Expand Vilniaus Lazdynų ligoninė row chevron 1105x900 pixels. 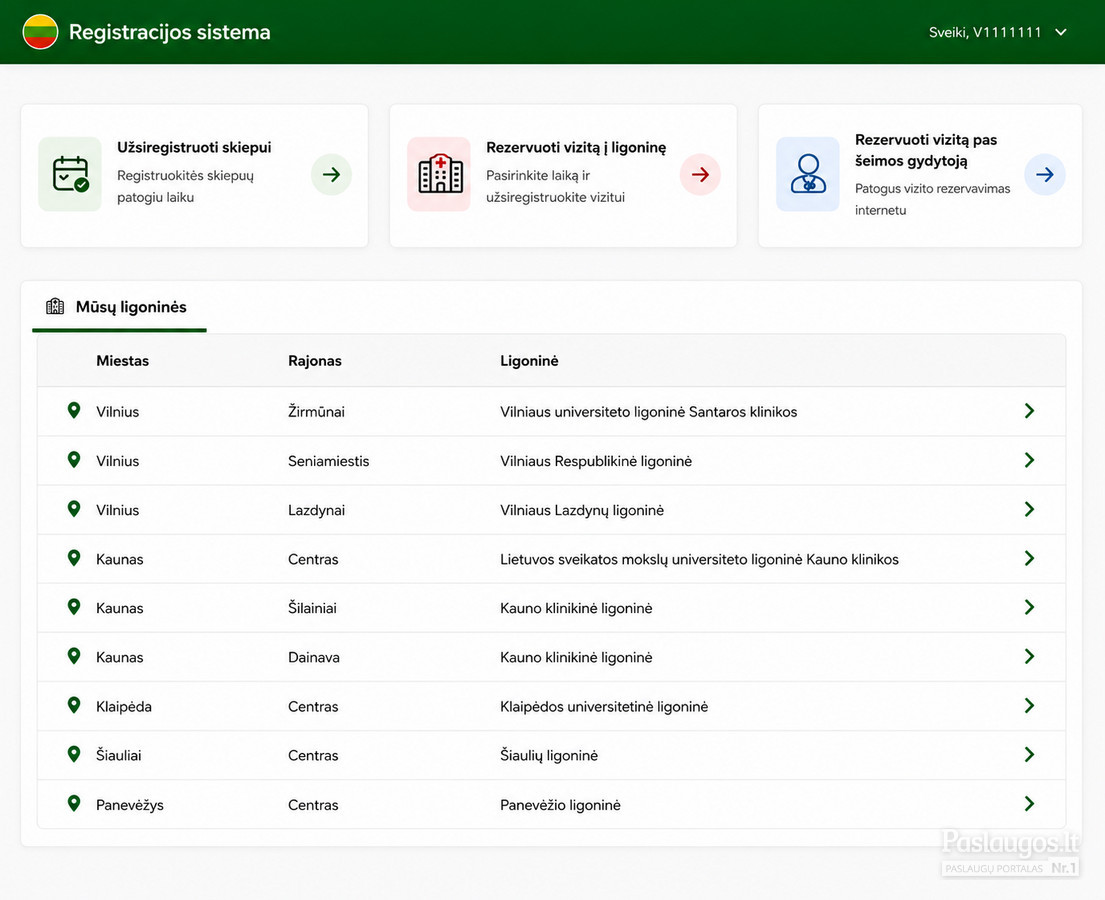[x=1029, y=509]
